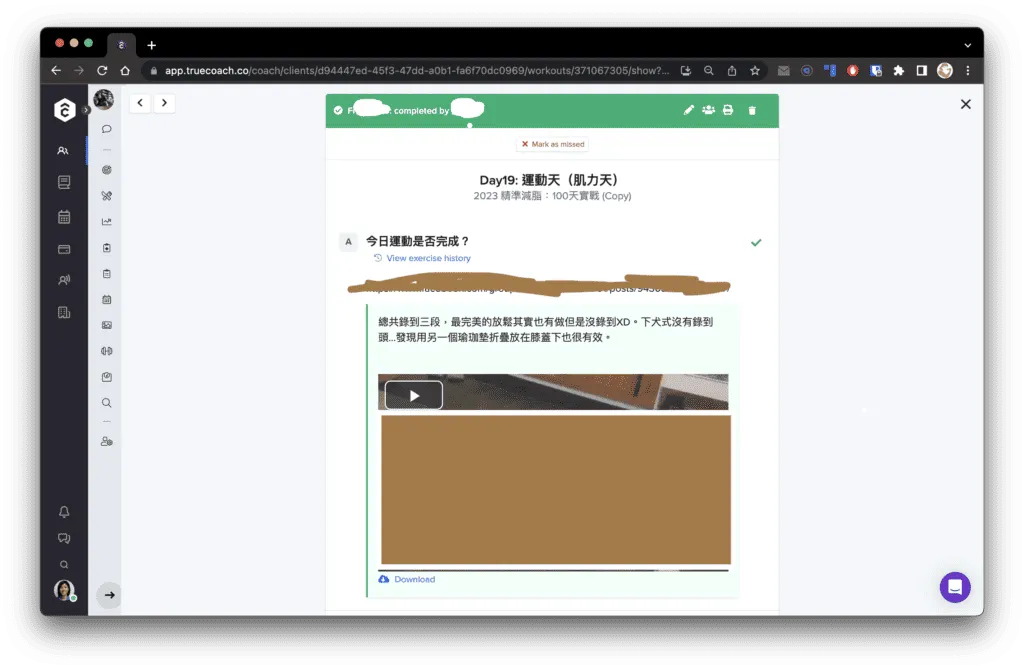
Task: Open the group icon in workout header
Action: point(708,110)
